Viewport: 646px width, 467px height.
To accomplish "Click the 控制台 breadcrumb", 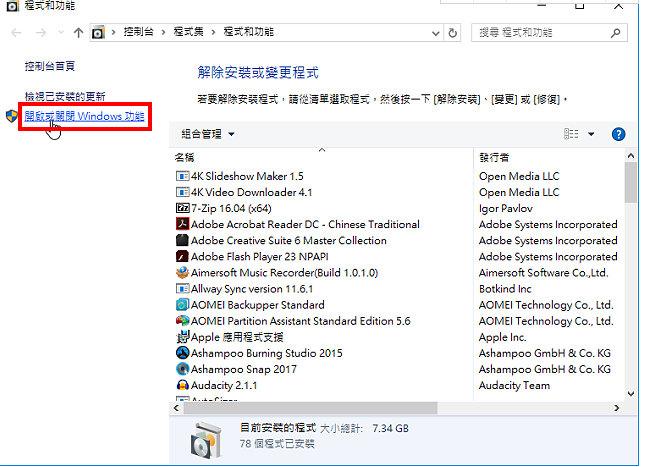I will coord(139,32).
